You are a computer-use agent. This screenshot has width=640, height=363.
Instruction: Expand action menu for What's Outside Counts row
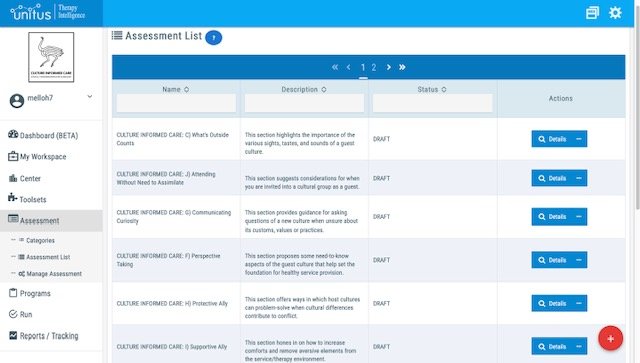pos(579,139)
